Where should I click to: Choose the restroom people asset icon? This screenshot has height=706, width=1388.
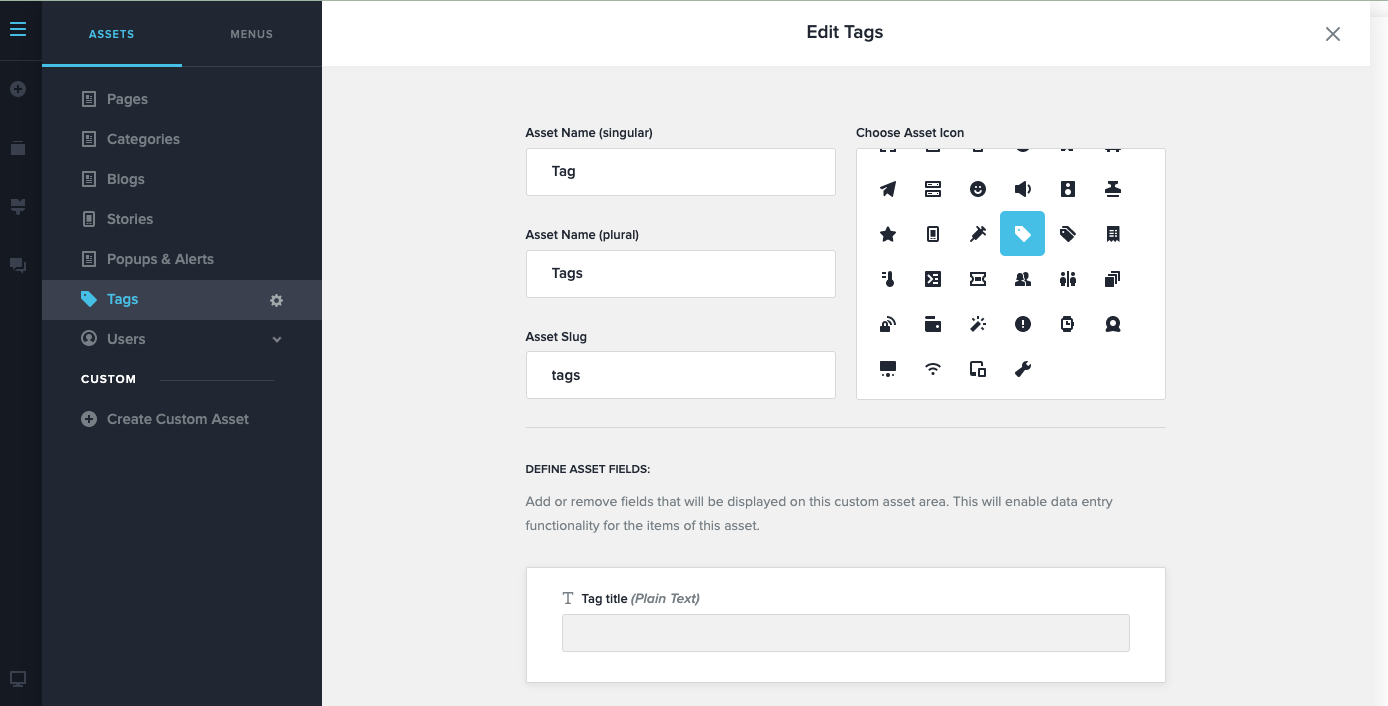click(x=1068, y=279)
